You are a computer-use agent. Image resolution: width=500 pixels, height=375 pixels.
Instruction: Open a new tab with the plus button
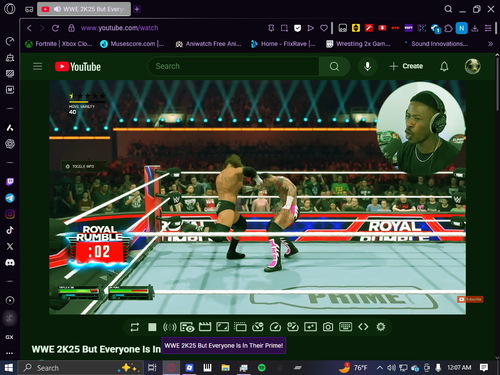pyautogui.click(x=137, y=9)
